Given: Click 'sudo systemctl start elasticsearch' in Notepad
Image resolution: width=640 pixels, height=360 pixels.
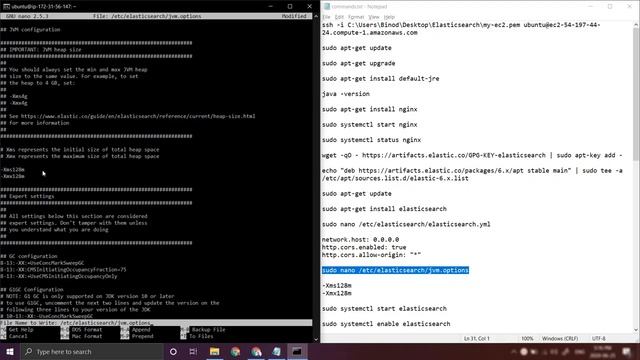Looking at the screenshot, I should point(384,309).
